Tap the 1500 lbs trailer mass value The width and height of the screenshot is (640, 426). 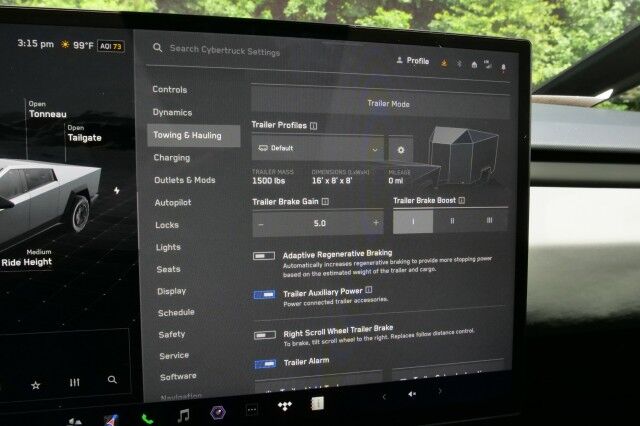(269, 181)
